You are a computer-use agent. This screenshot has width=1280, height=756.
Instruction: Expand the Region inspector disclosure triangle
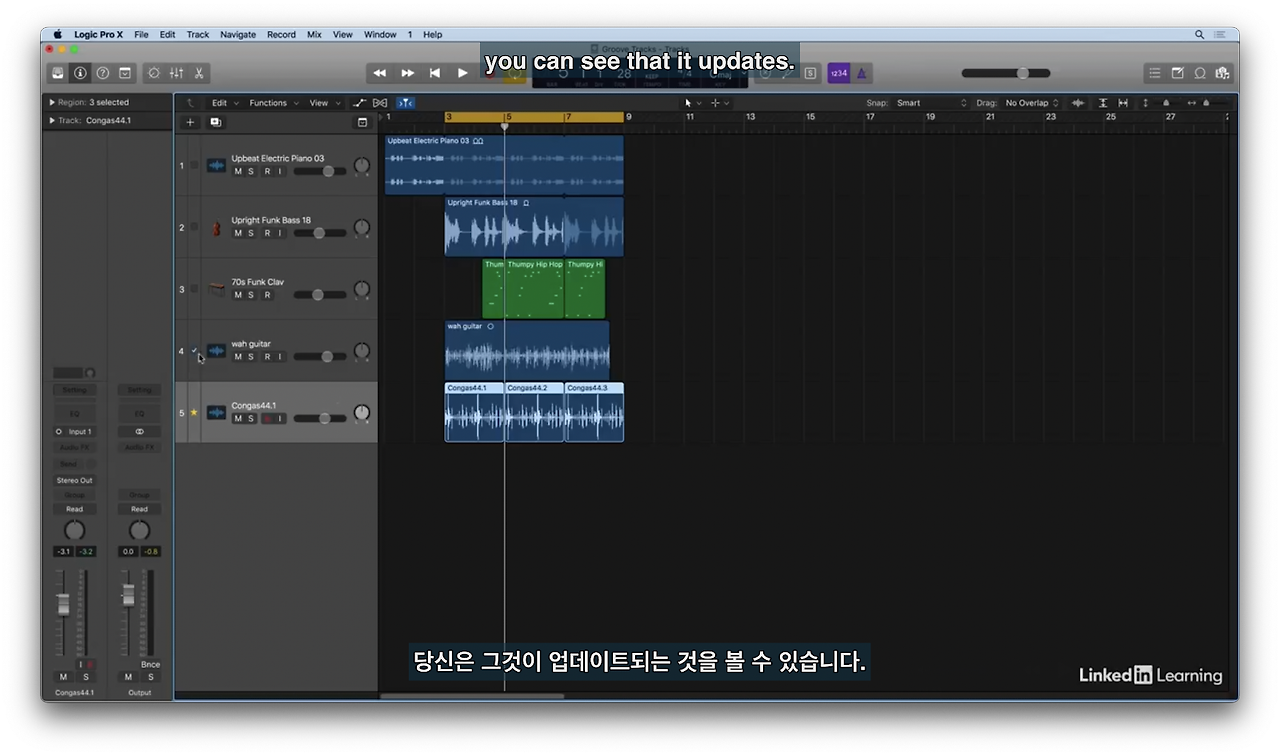point(52,102)
